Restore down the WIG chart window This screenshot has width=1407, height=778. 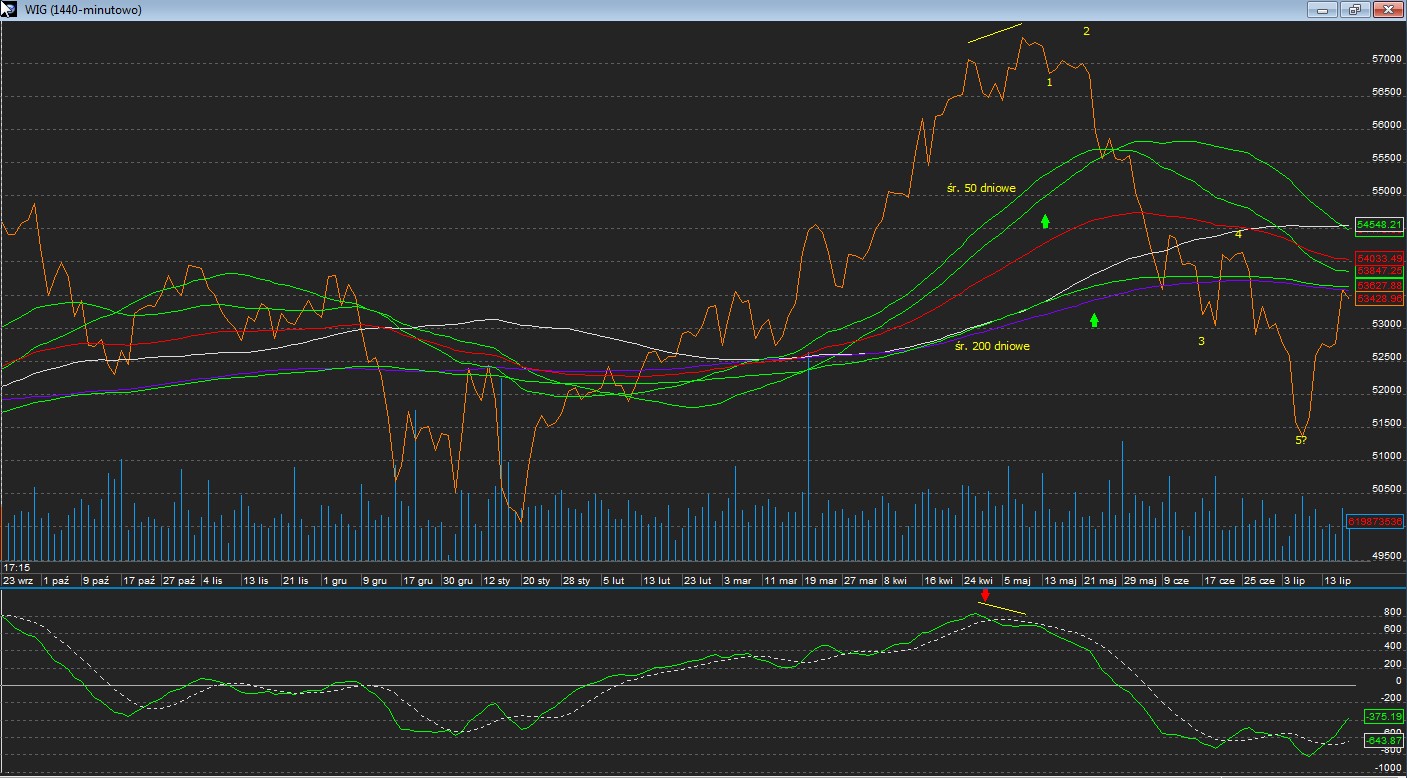1355,10
